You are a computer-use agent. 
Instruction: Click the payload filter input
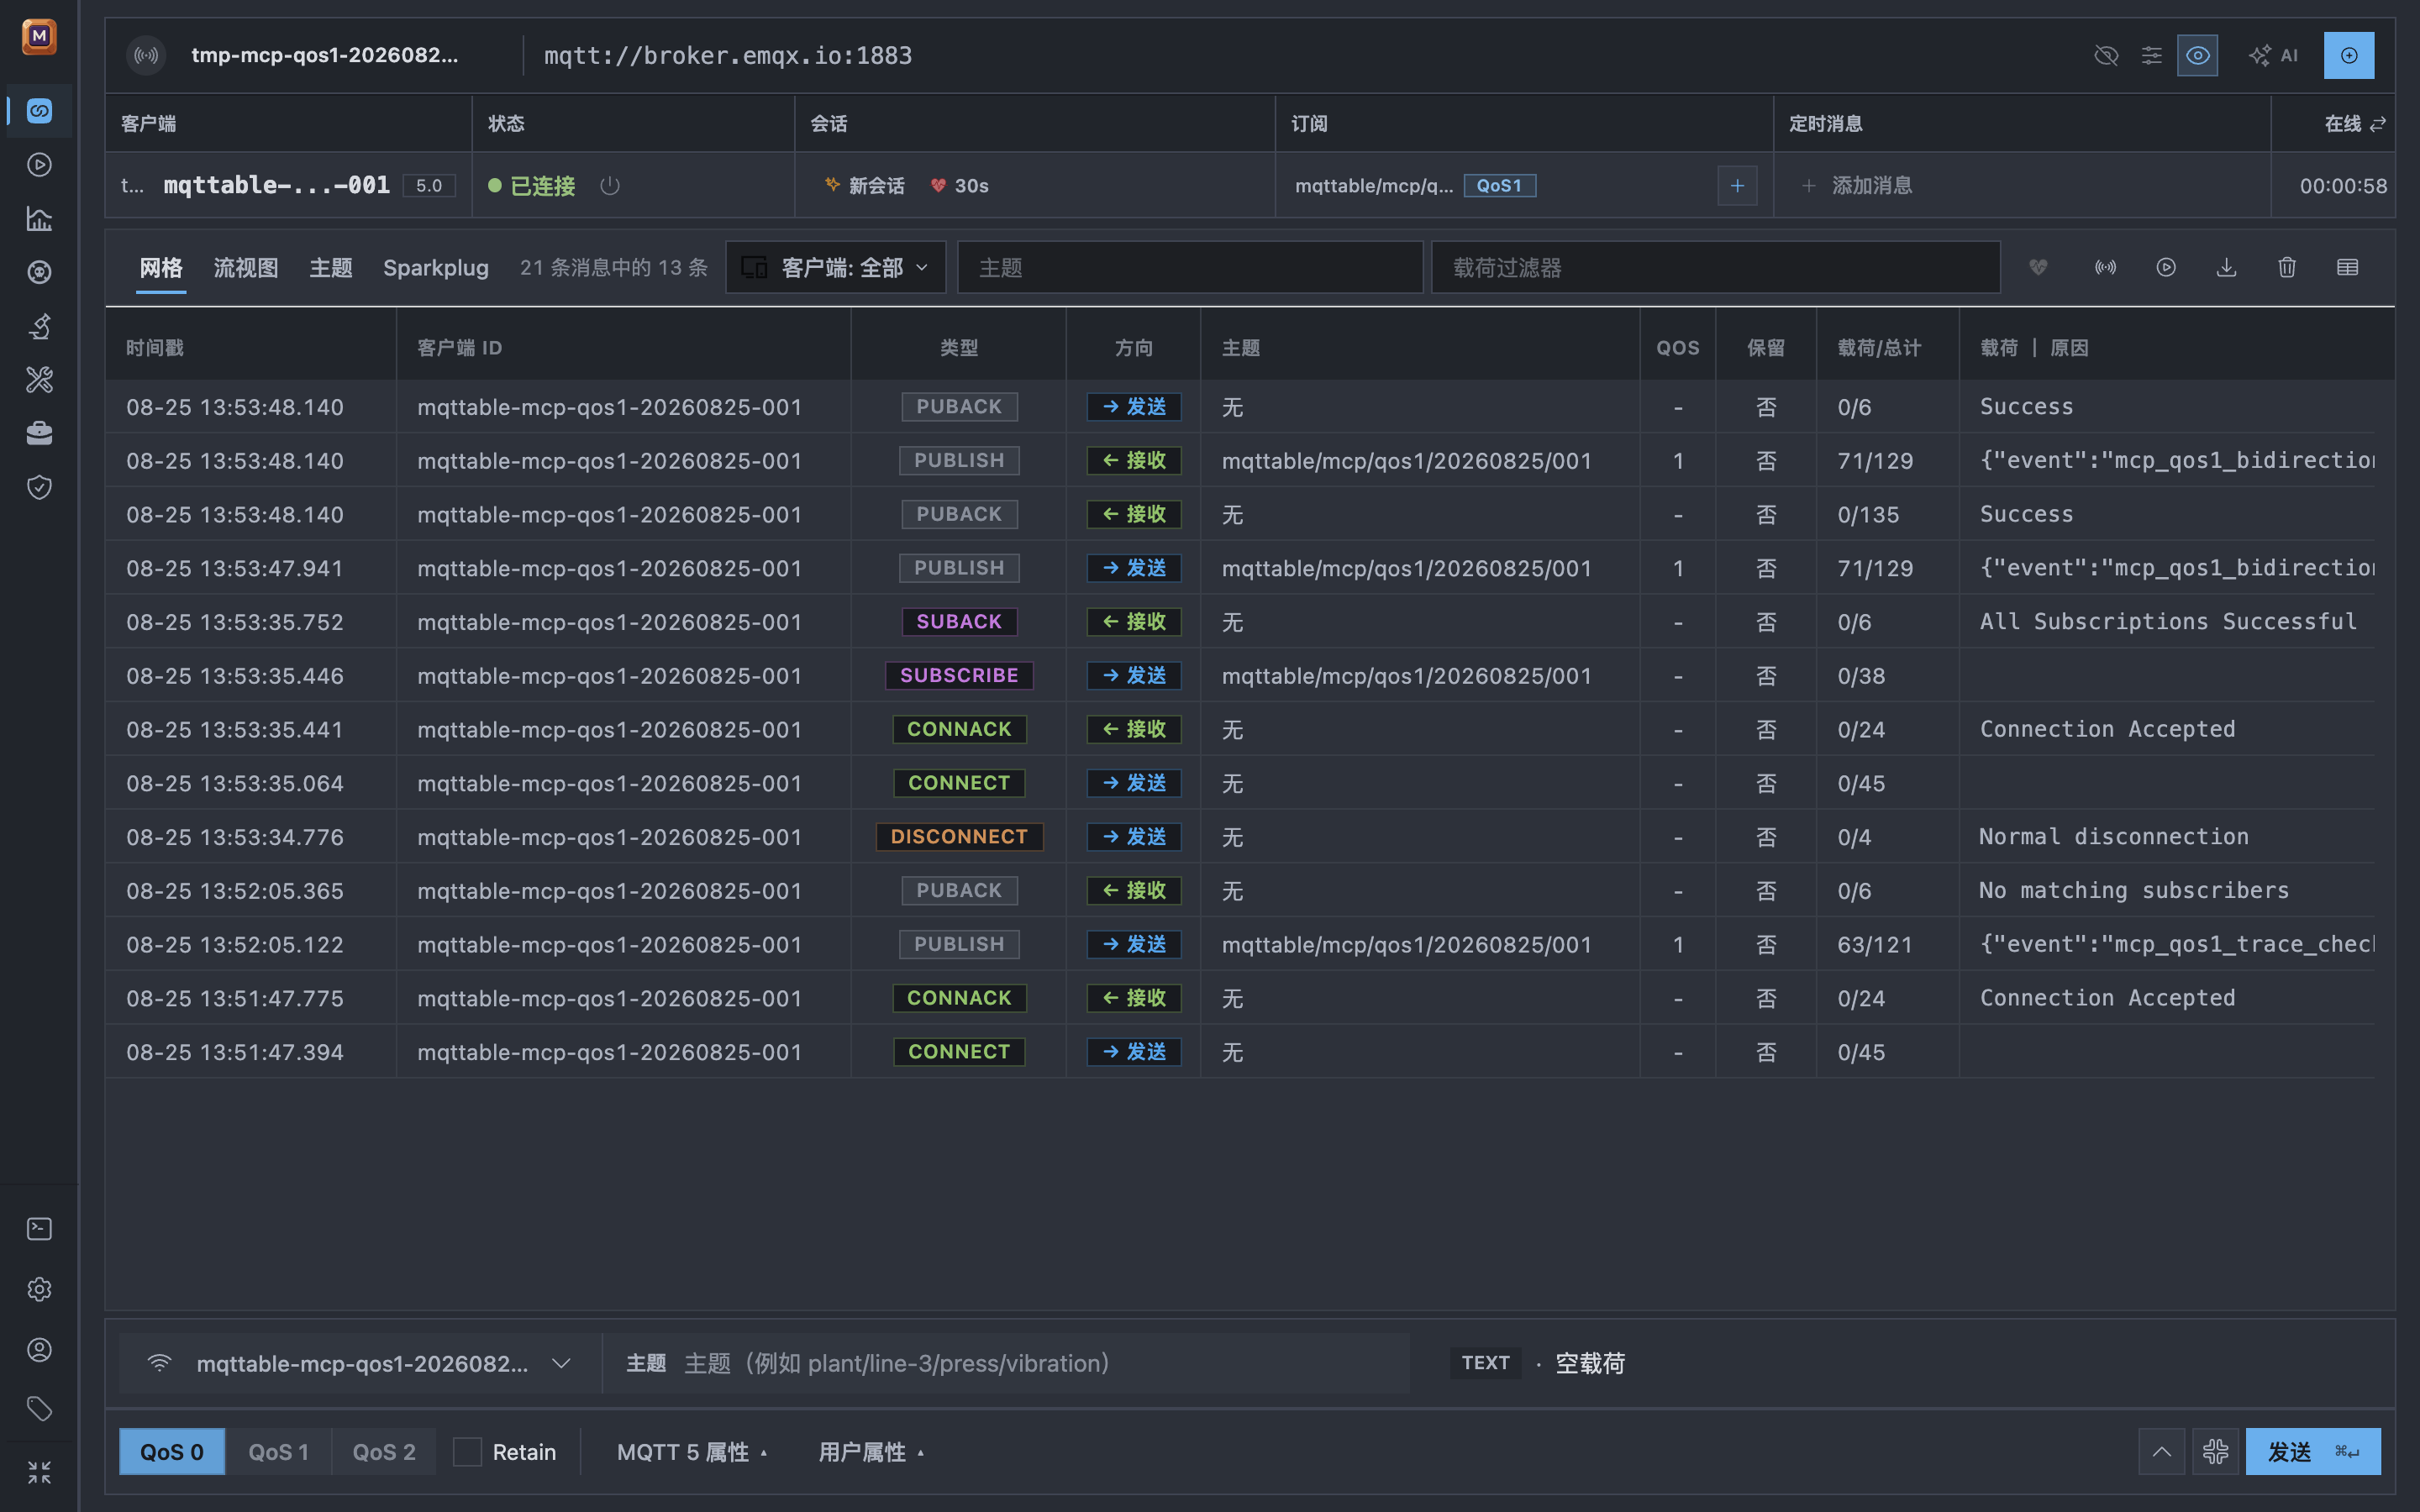click(1715, 267)
